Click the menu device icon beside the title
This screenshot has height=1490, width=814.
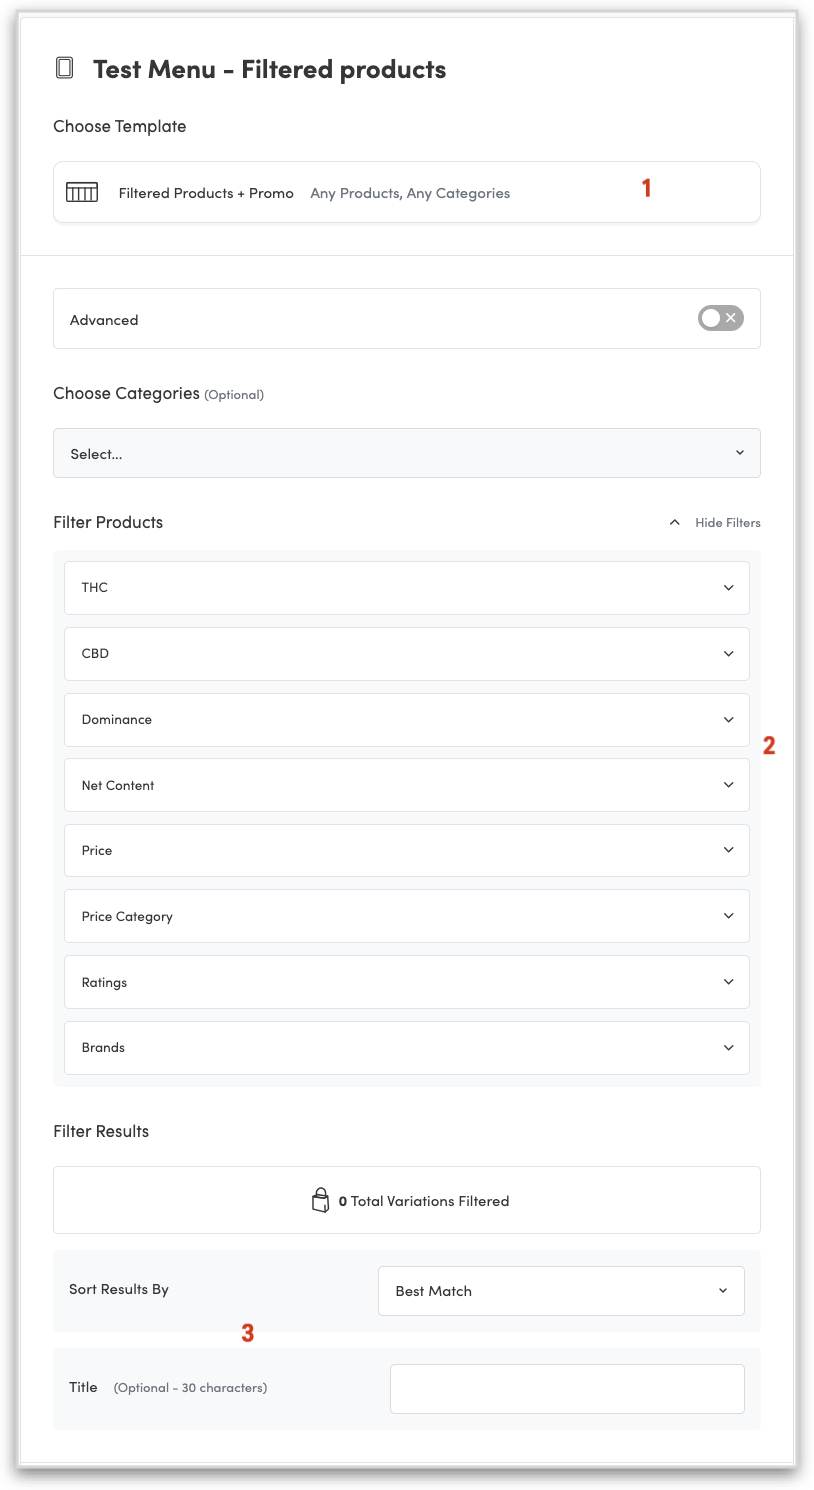point(65,69)
